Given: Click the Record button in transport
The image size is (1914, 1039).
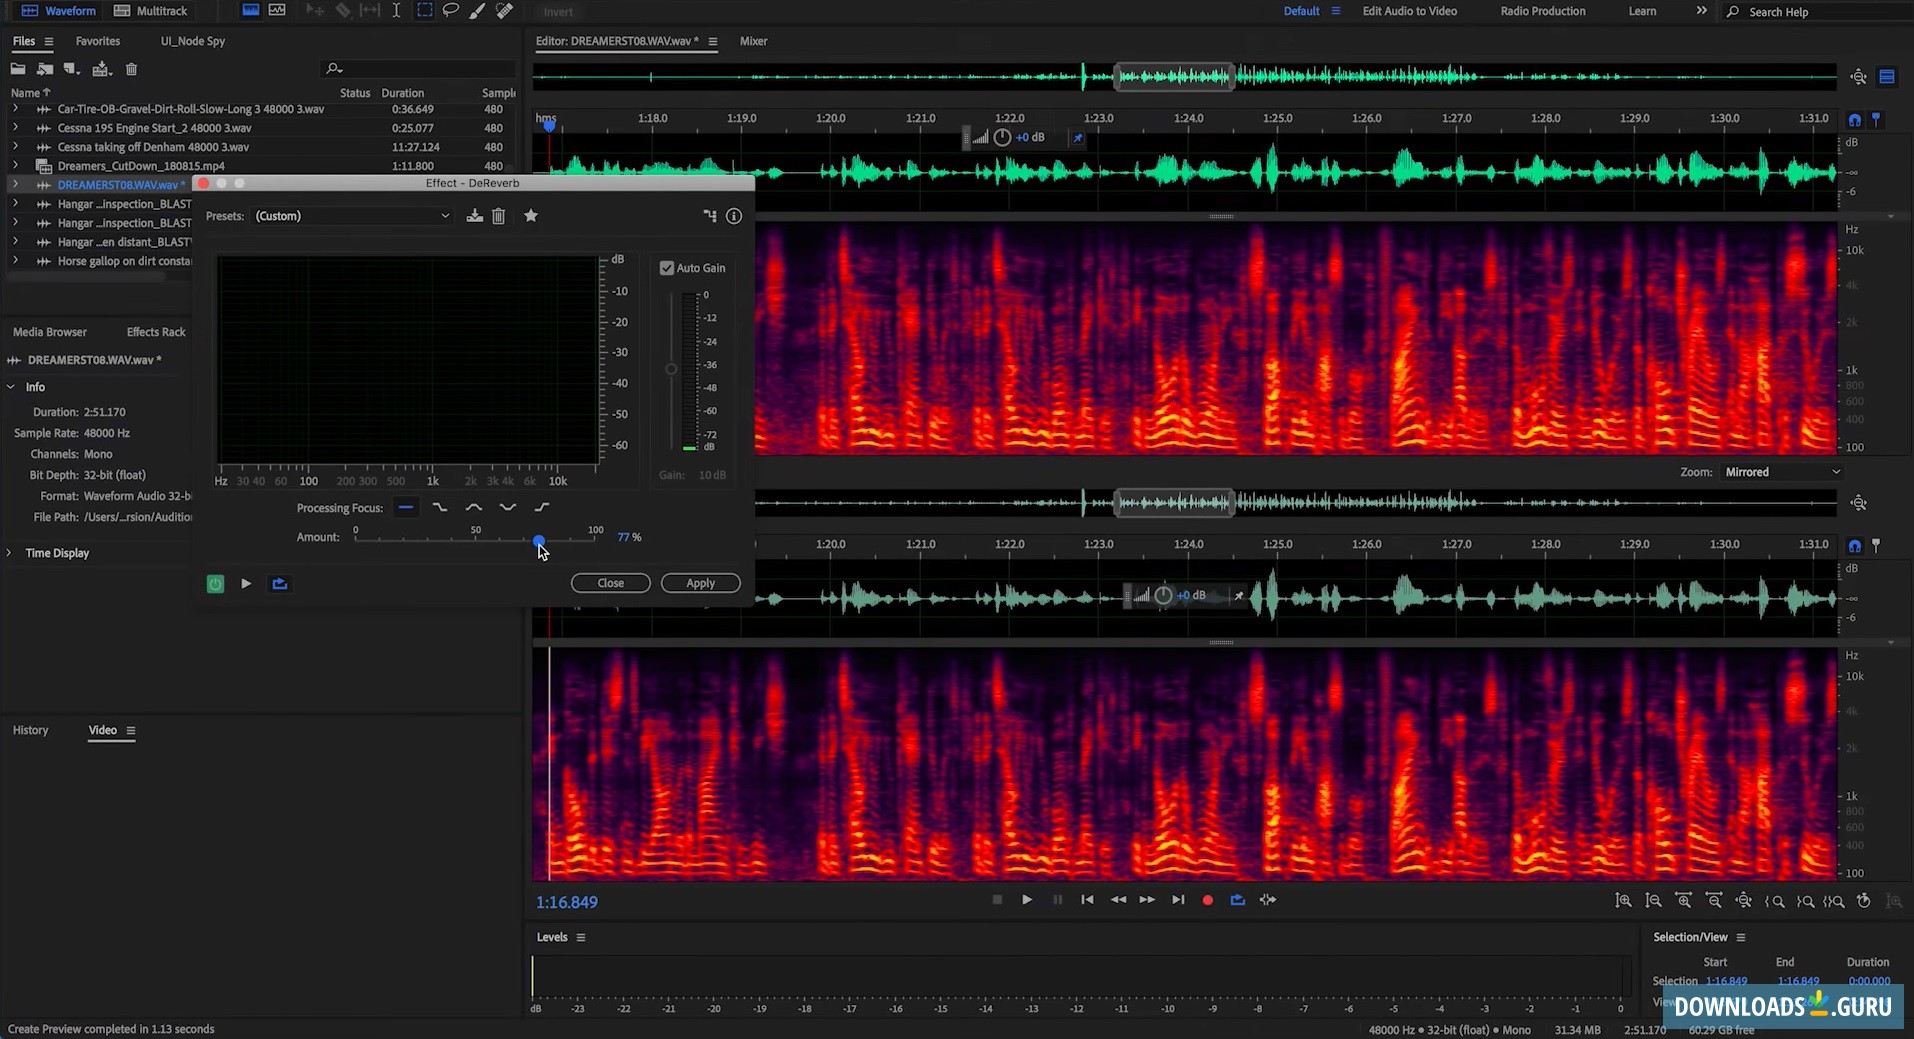Looking at the screenshot, I should click(x=1207, y=900).
